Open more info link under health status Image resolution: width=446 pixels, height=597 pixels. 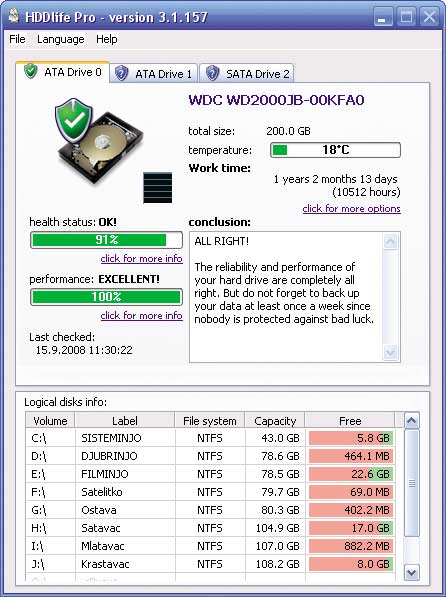[x=141, y=259]
